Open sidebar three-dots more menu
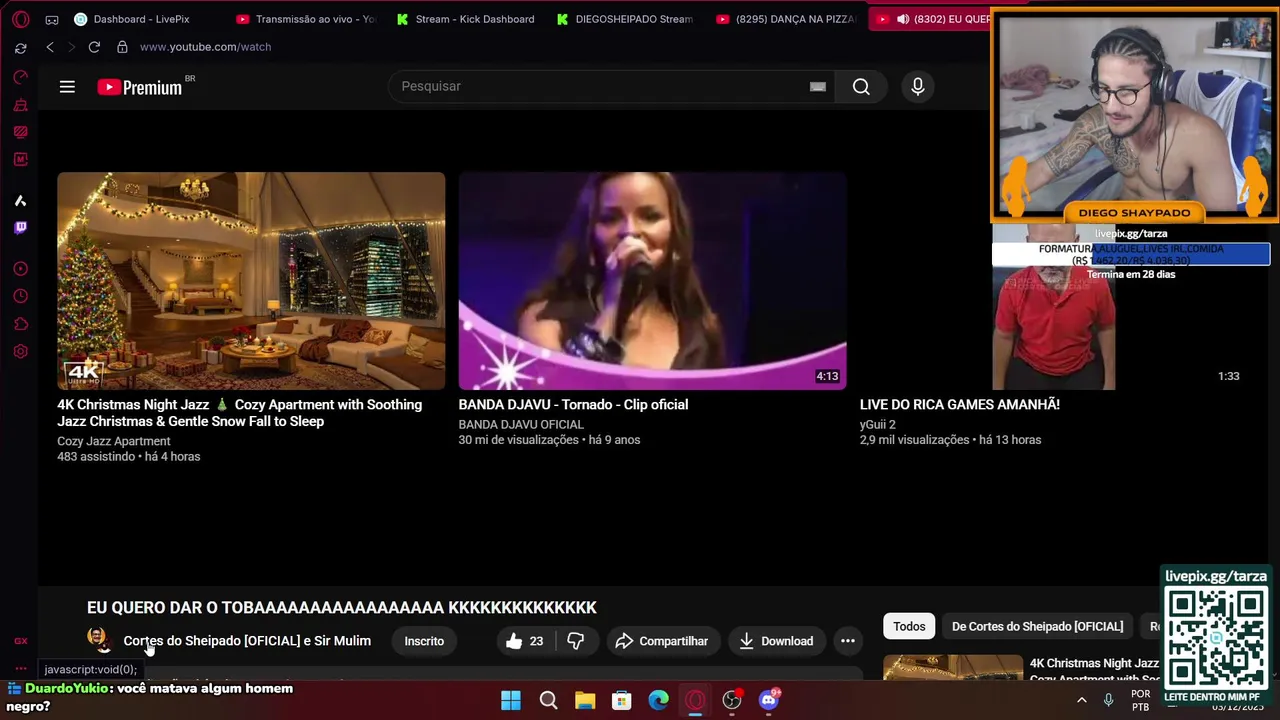The height and width of the screenshot is (720, 1280). point(20,669)
